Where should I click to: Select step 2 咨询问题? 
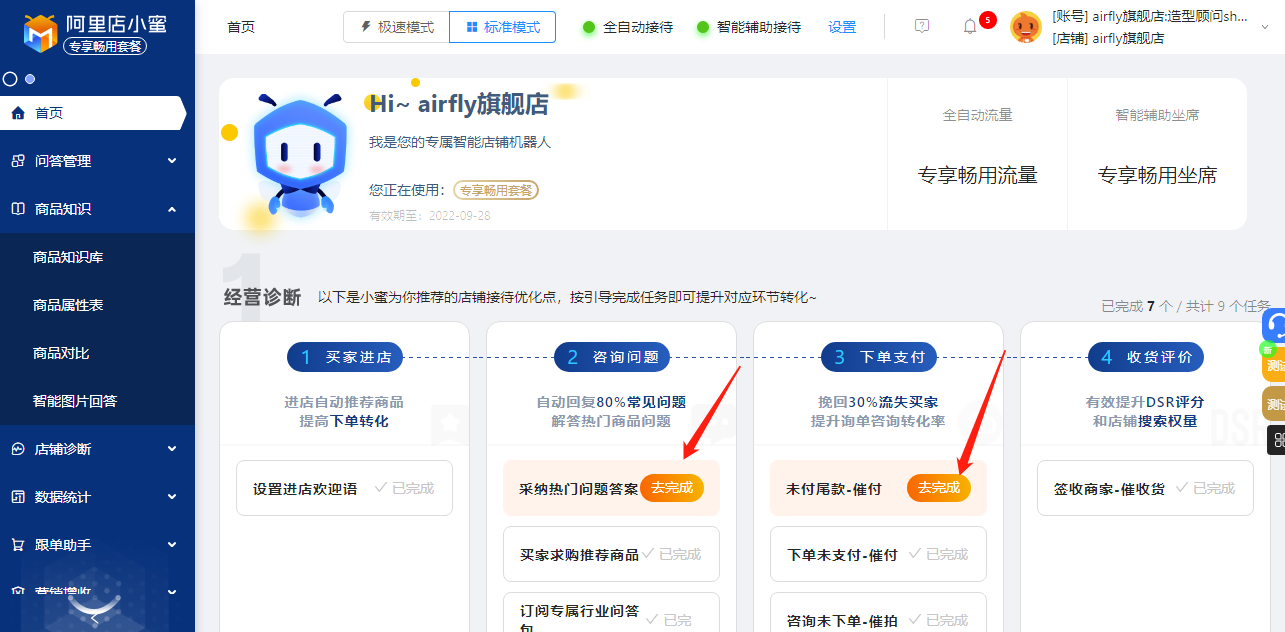tap(612, 357)
